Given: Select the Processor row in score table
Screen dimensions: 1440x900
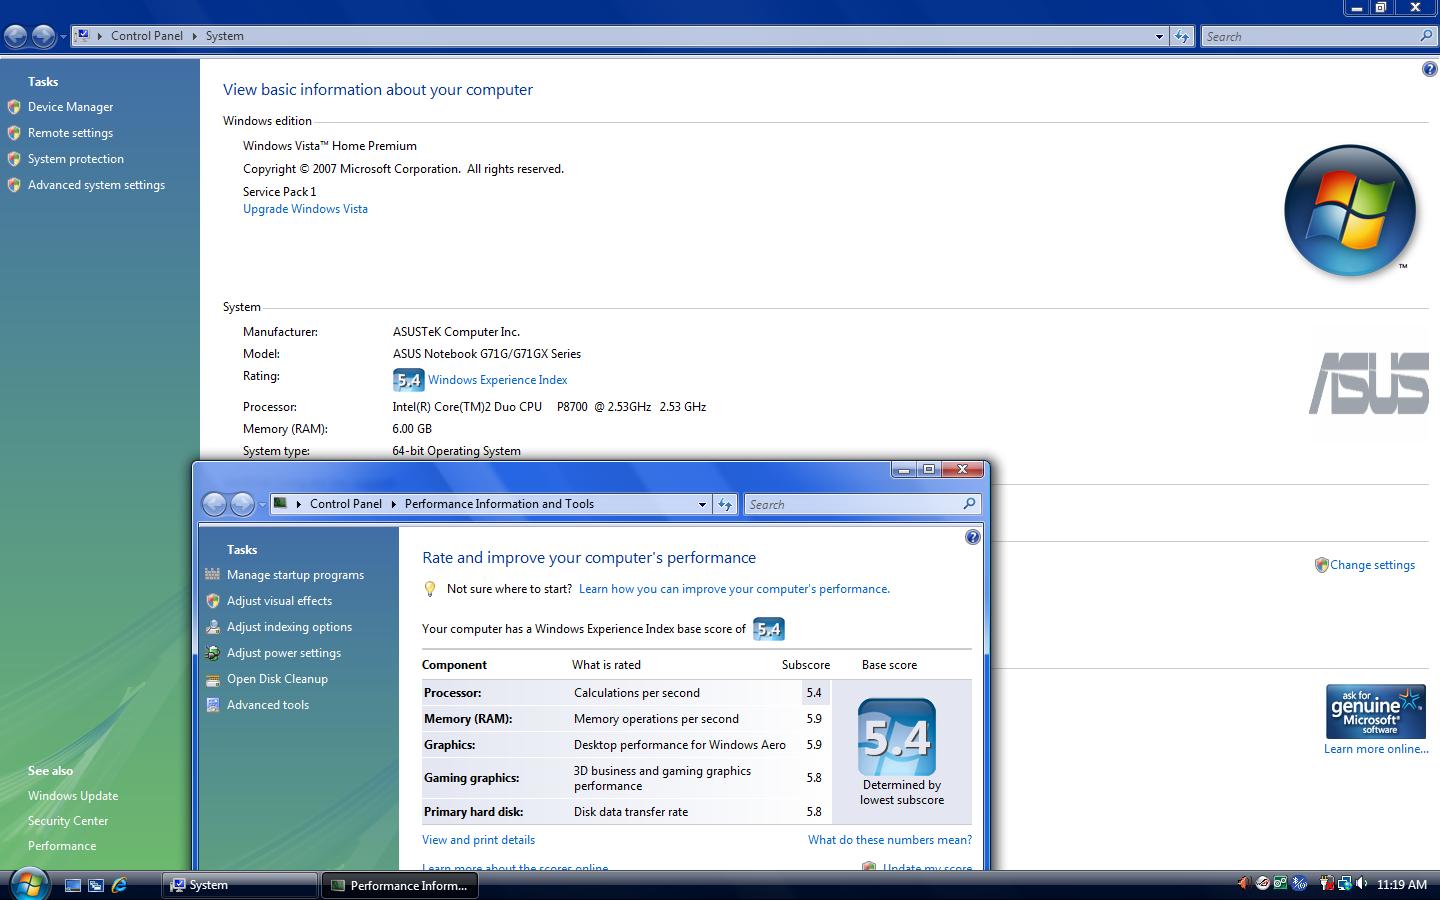Looking at the screenshot, I should 627,693.
